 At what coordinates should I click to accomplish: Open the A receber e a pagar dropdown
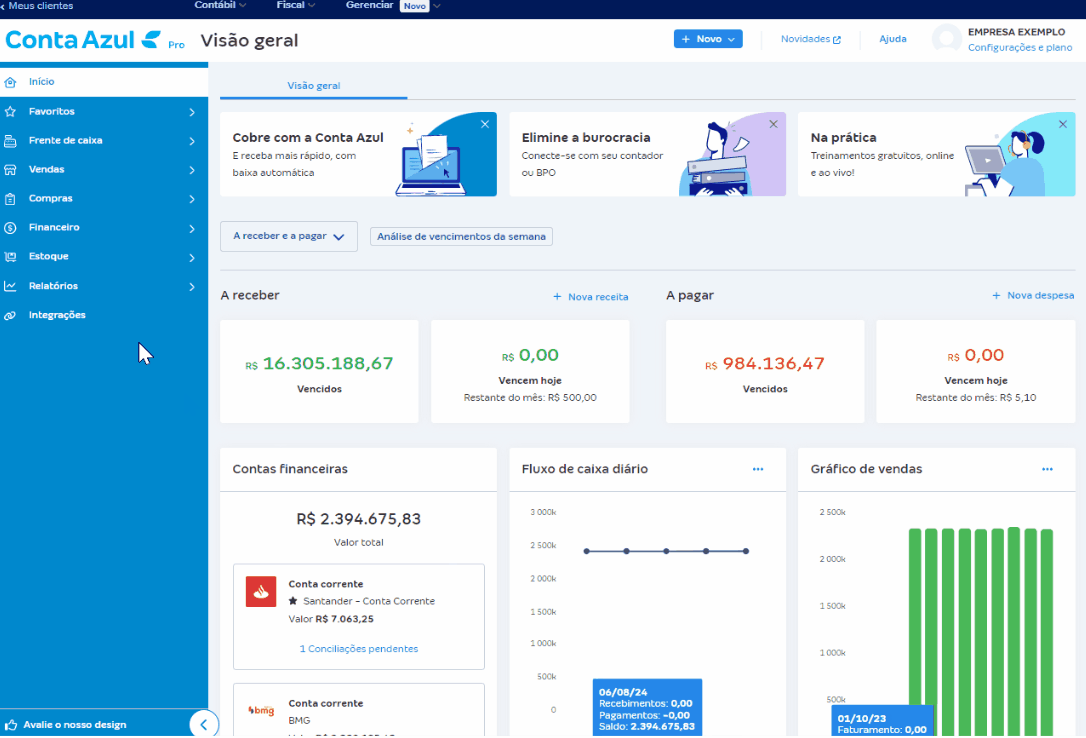coord(289,236)
